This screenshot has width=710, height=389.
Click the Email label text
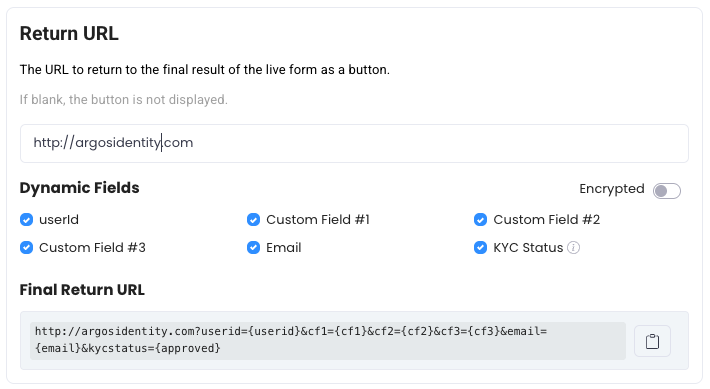coord(283,248)
